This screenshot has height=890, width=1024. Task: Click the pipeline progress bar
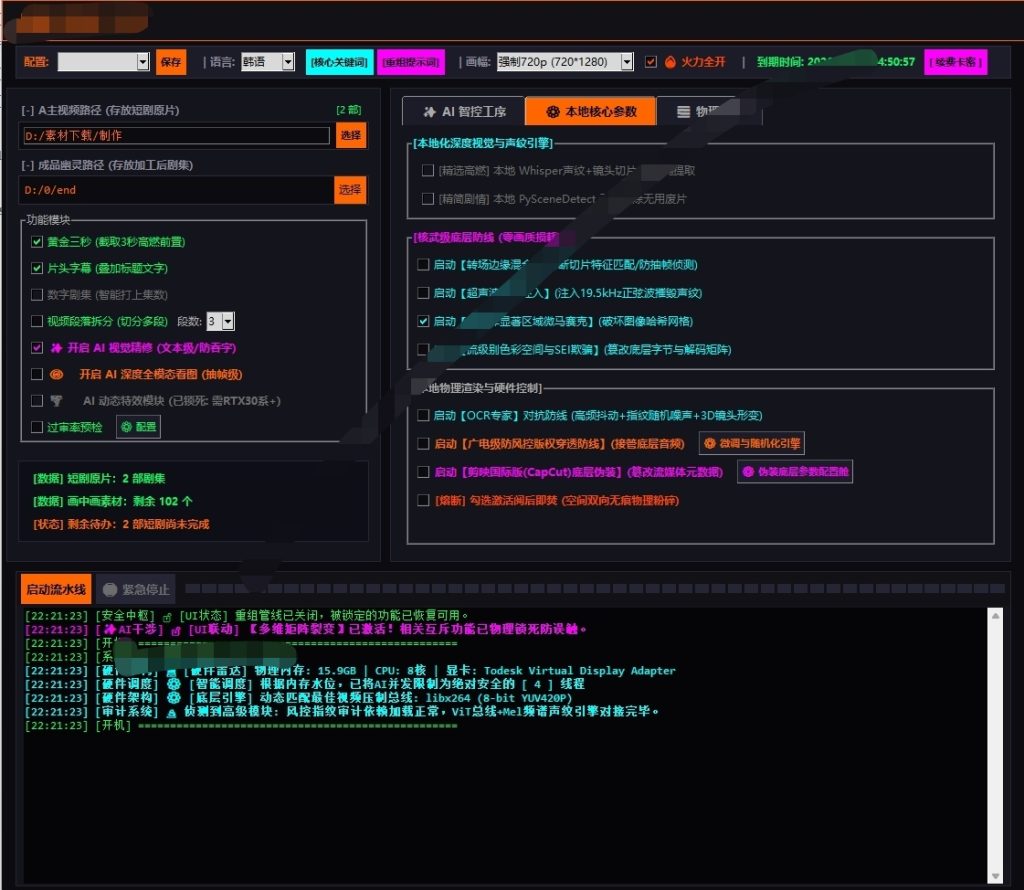[594, 589]
